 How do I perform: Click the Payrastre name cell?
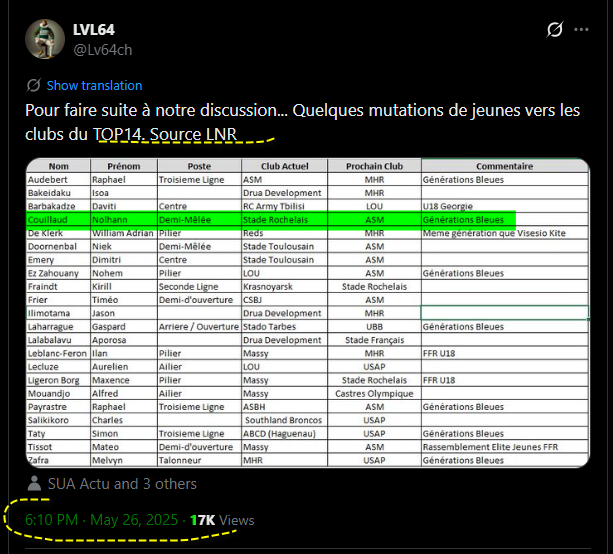pos(59,407)
